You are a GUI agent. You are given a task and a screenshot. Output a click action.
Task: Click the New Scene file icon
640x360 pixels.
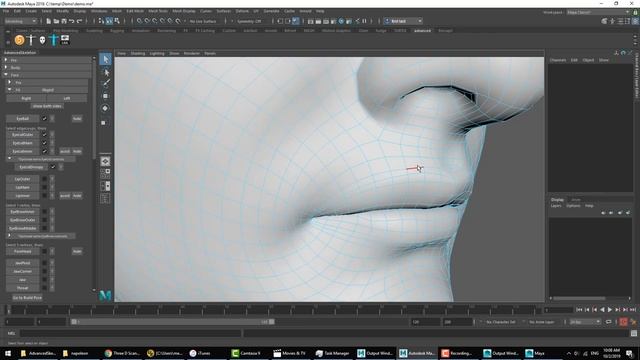point(48,21)
